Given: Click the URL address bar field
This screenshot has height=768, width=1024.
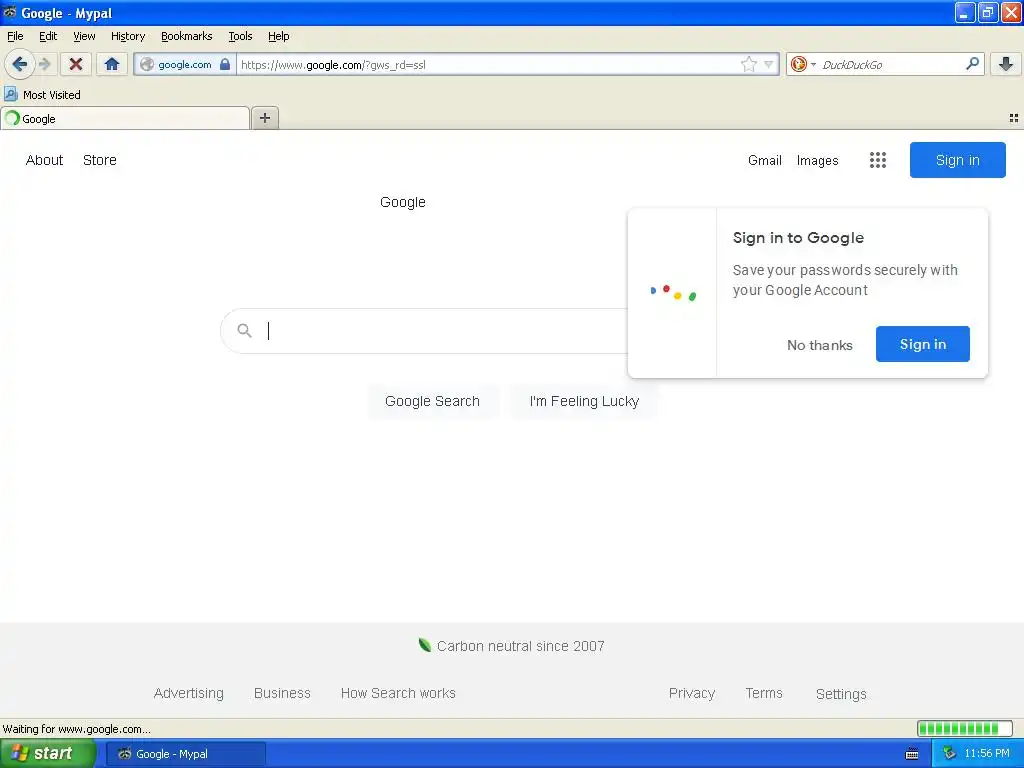Looking at the screenshot, I should [x=488, y=64].
